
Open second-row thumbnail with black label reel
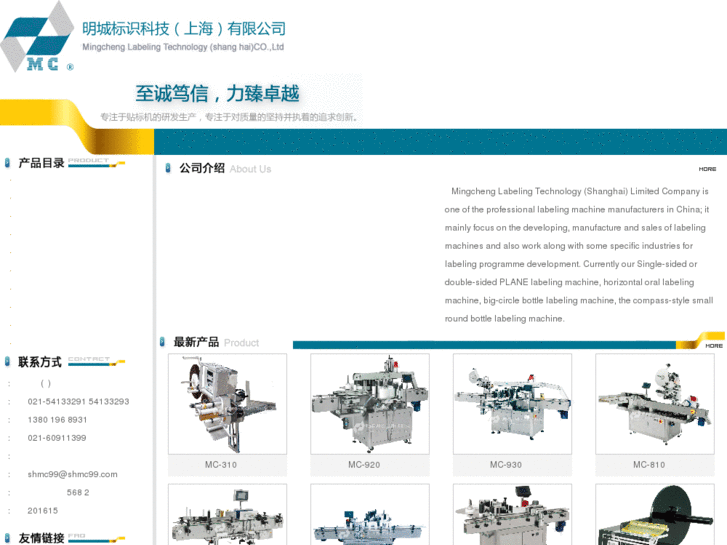pos(655,514)
